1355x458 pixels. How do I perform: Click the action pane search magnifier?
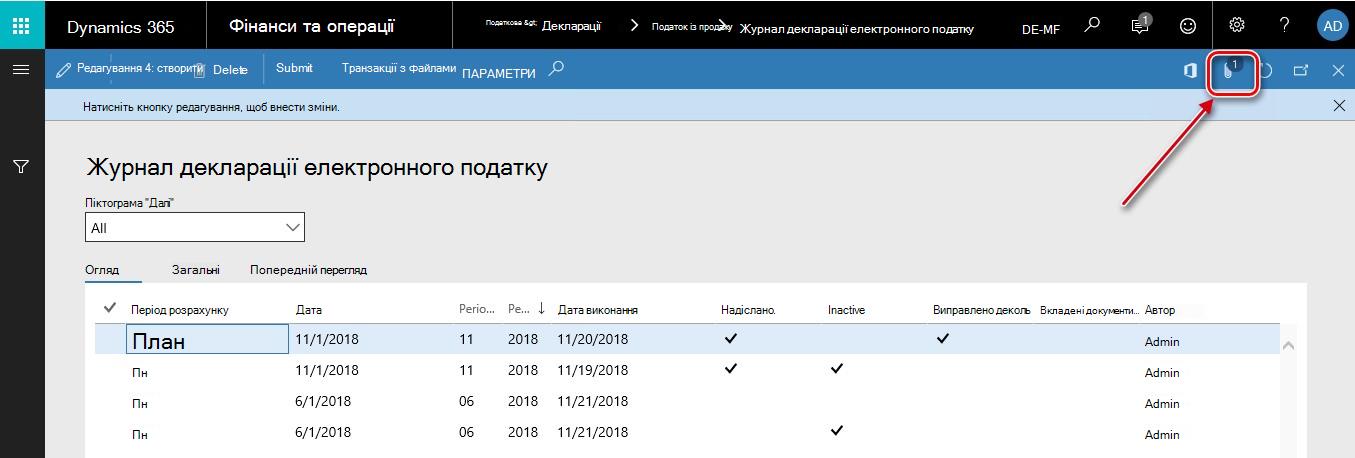click(558, 69)
